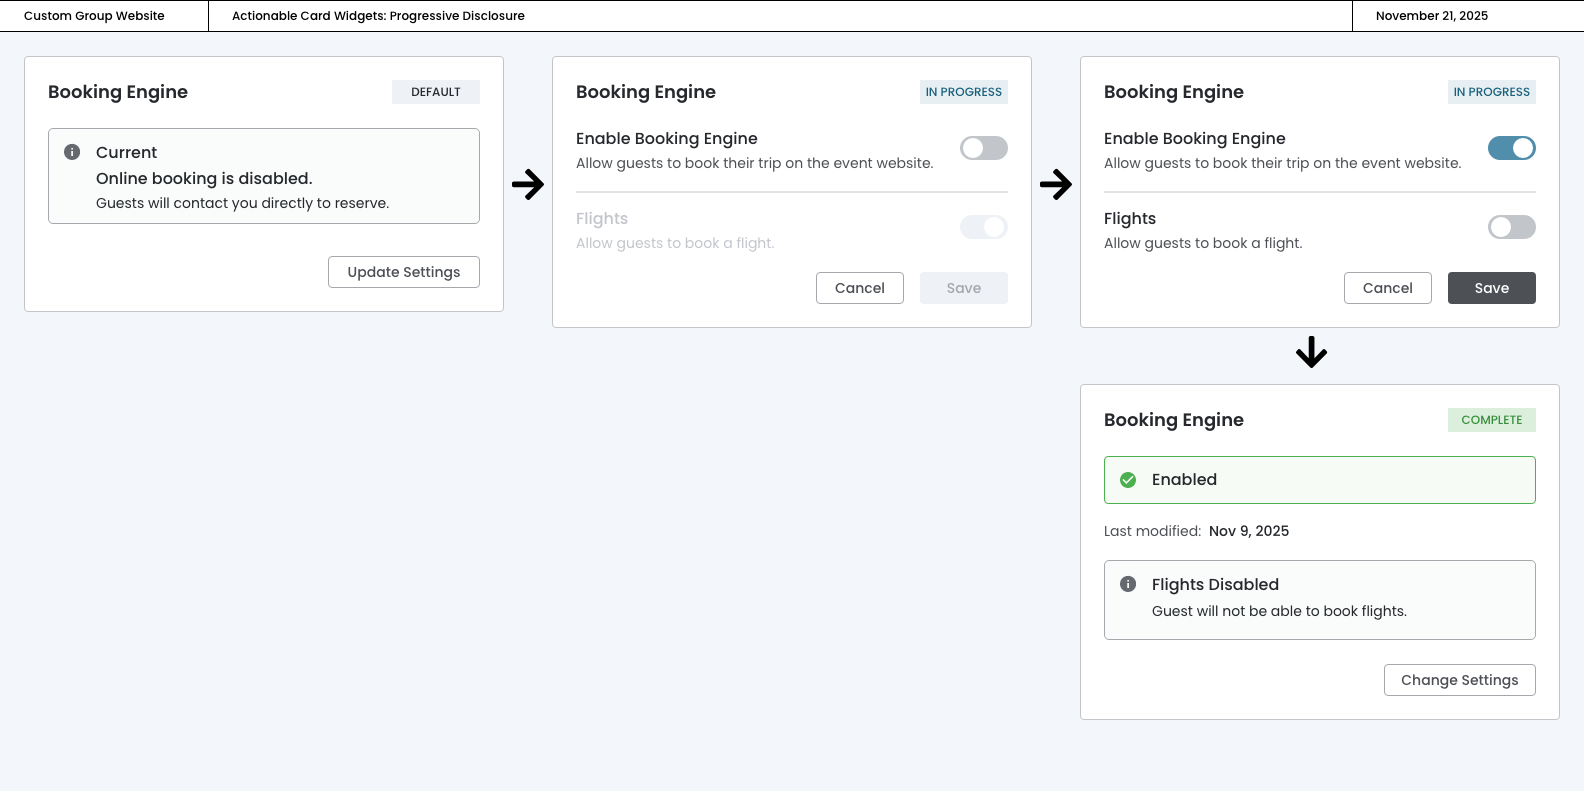Click the November 21, 2025 date in header

[x=1431, y=16]
